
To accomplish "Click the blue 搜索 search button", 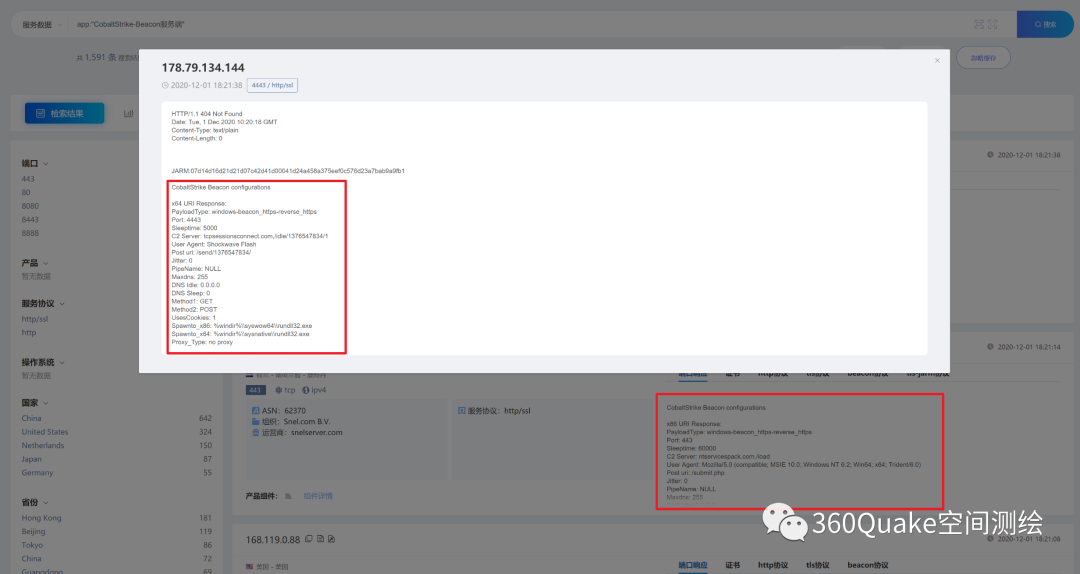I will point(1044,24).
